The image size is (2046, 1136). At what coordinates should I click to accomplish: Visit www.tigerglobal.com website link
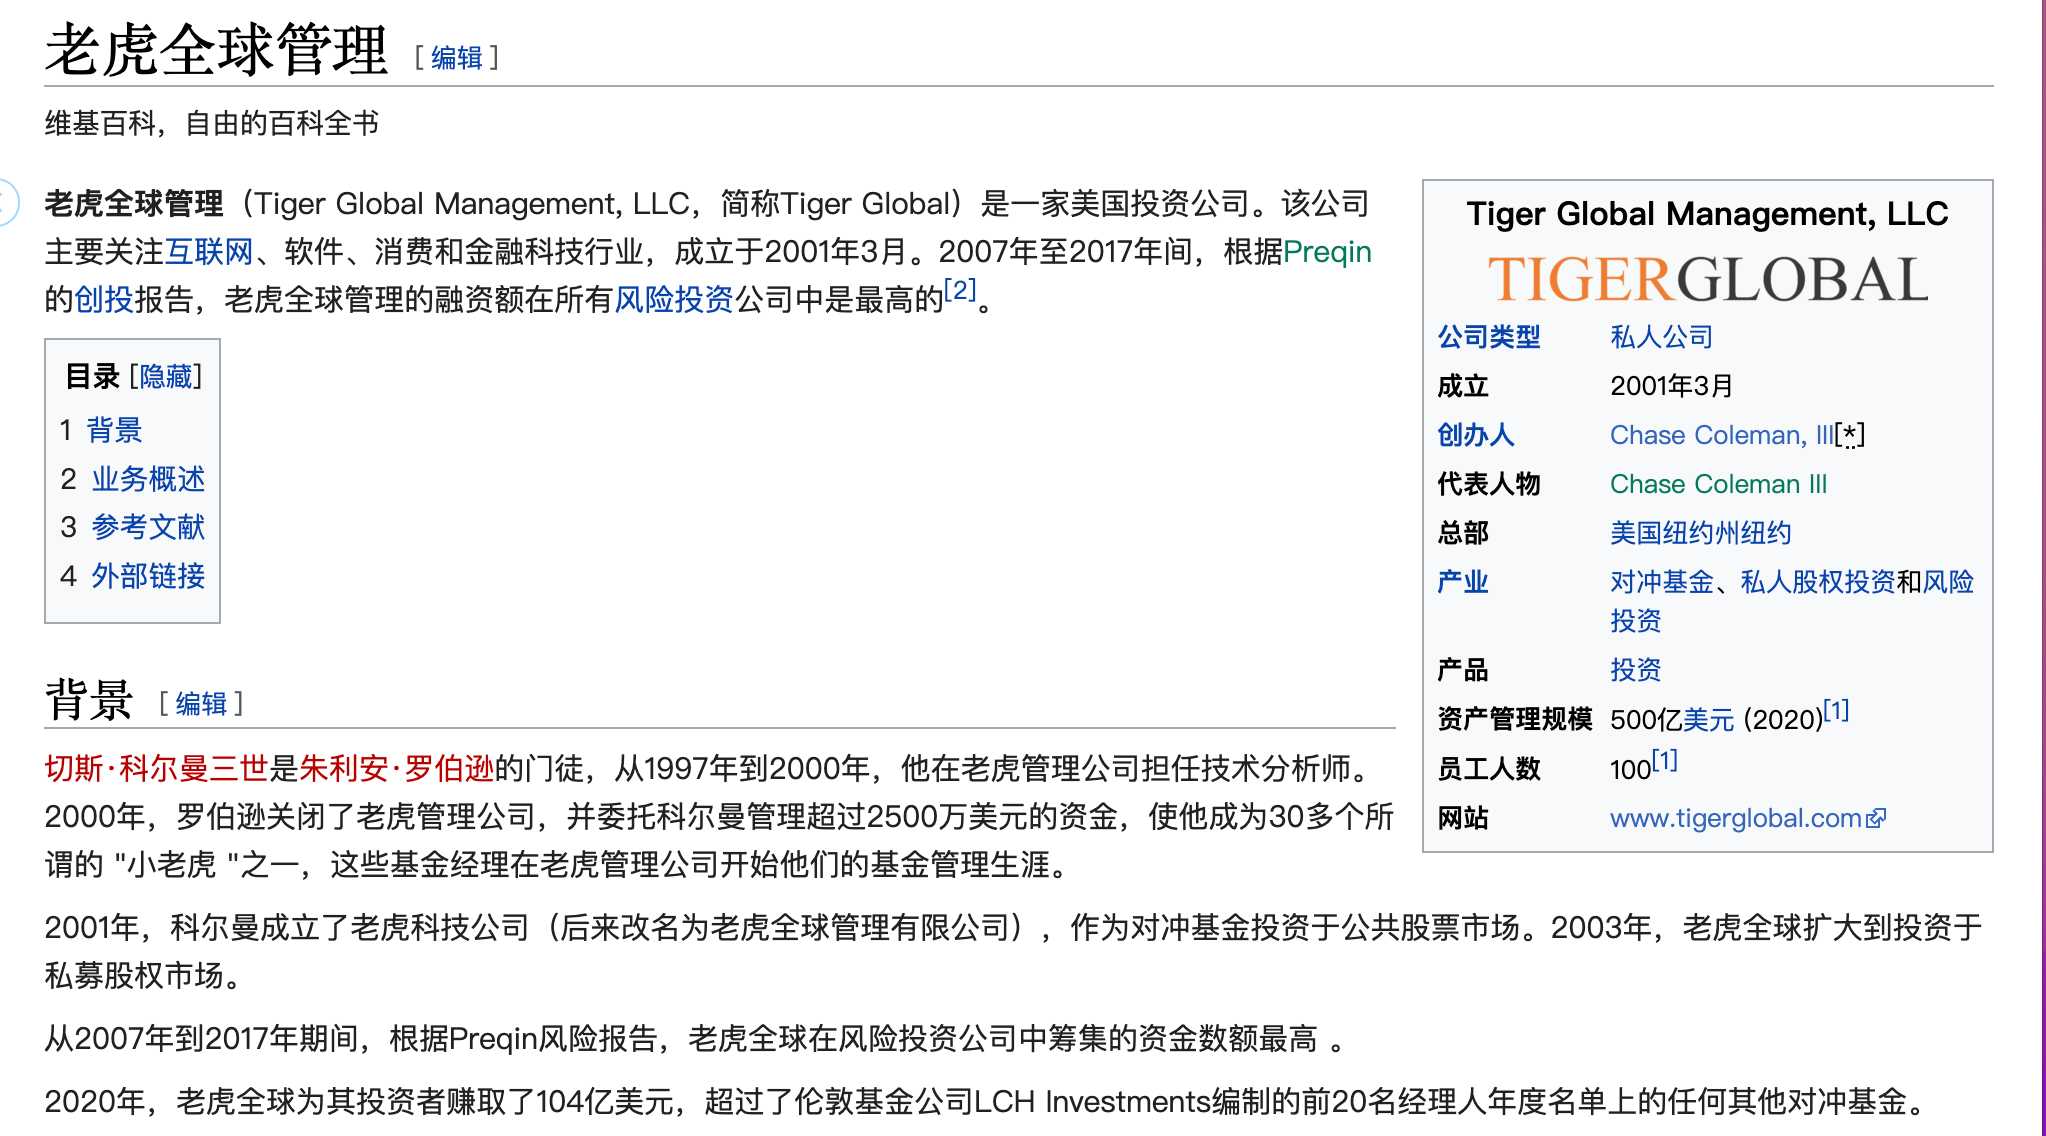click(1735, 818)
